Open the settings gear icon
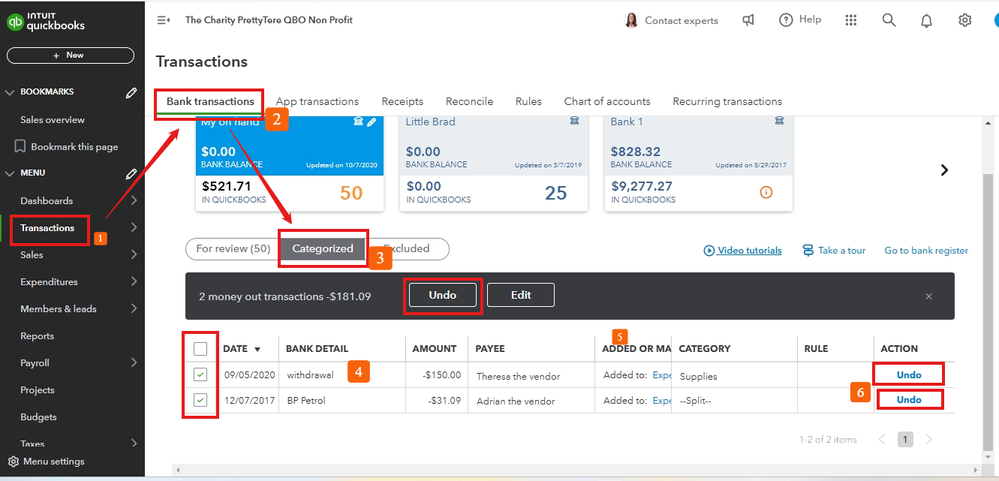 tap(965, 20)
